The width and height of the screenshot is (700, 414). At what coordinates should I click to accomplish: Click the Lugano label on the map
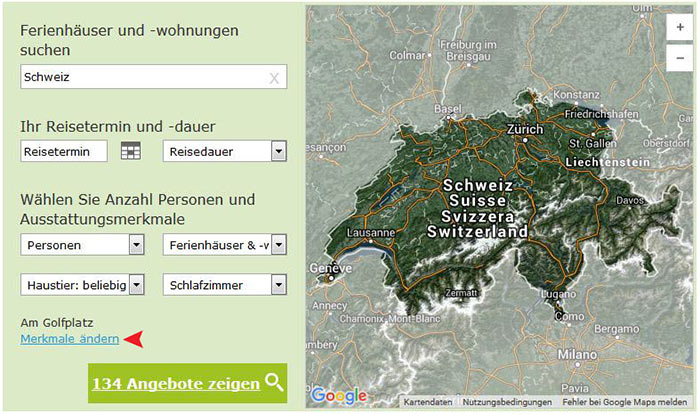pyautogui.click(x=558, y=294)
